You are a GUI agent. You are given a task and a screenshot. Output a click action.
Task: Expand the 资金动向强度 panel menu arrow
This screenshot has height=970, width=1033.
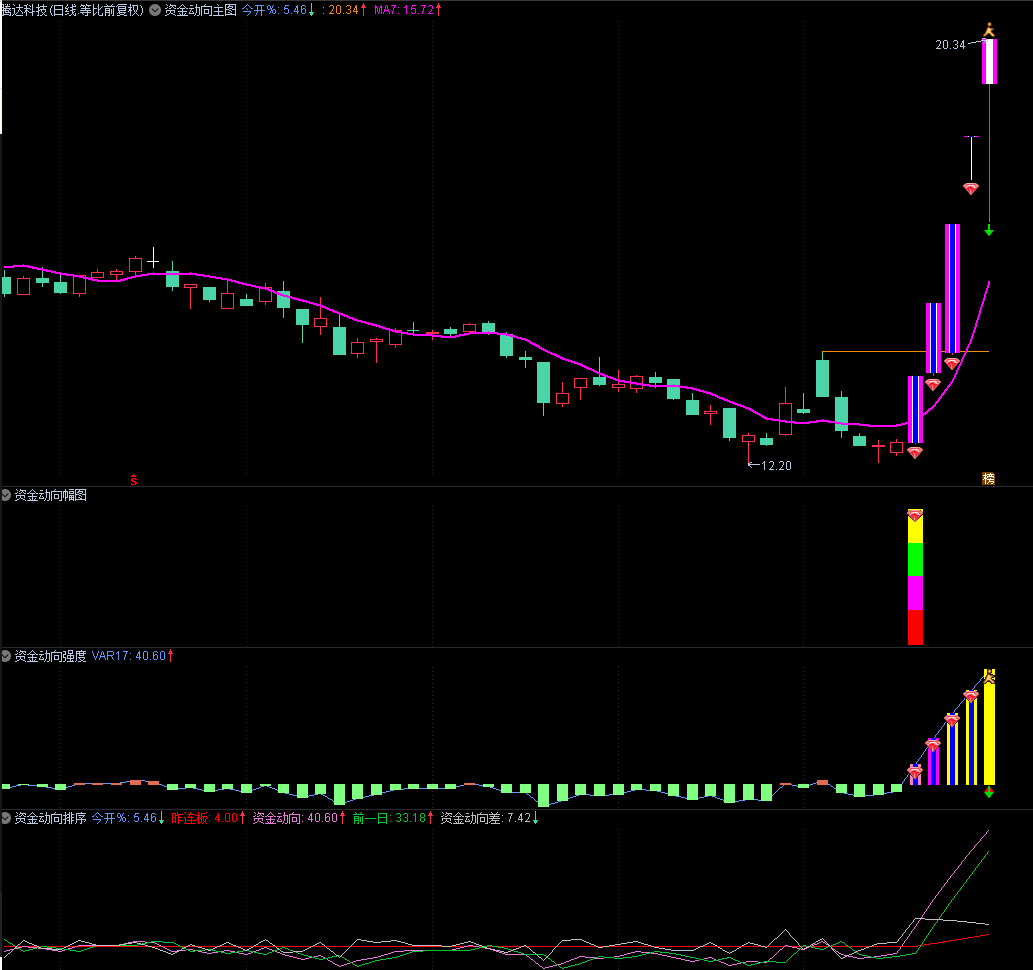[x=7, y=656]
